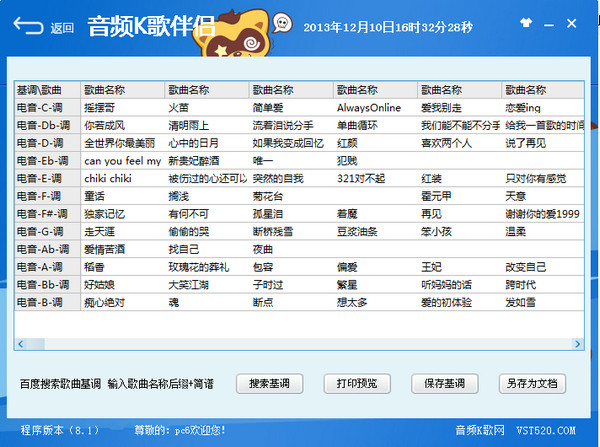
Task: Click the 基调\歌曲 column header
Action: pyautogui.click(x=47, y=89)
